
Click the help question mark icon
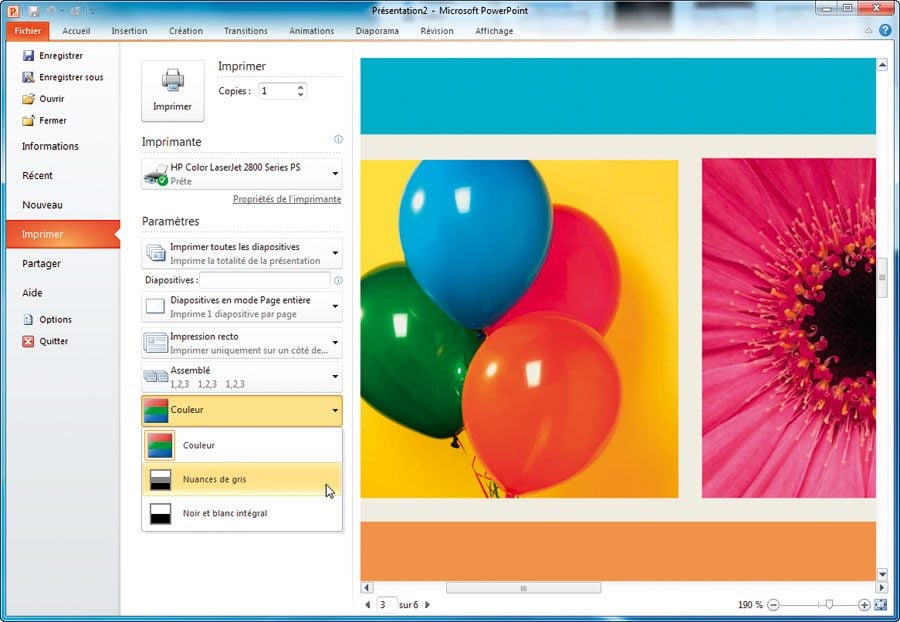pos(885,31)
